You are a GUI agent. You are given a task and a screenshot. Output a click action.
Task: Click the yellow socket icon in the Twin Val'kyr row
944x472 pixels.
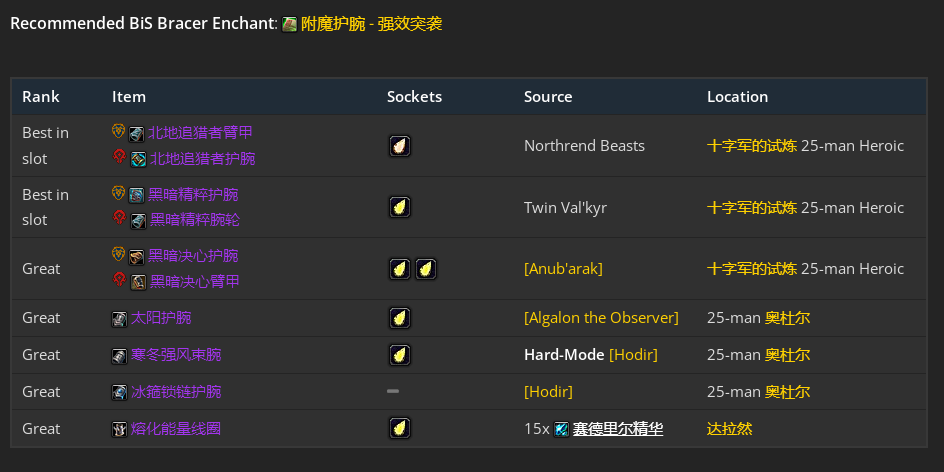[x=399, y=207]
